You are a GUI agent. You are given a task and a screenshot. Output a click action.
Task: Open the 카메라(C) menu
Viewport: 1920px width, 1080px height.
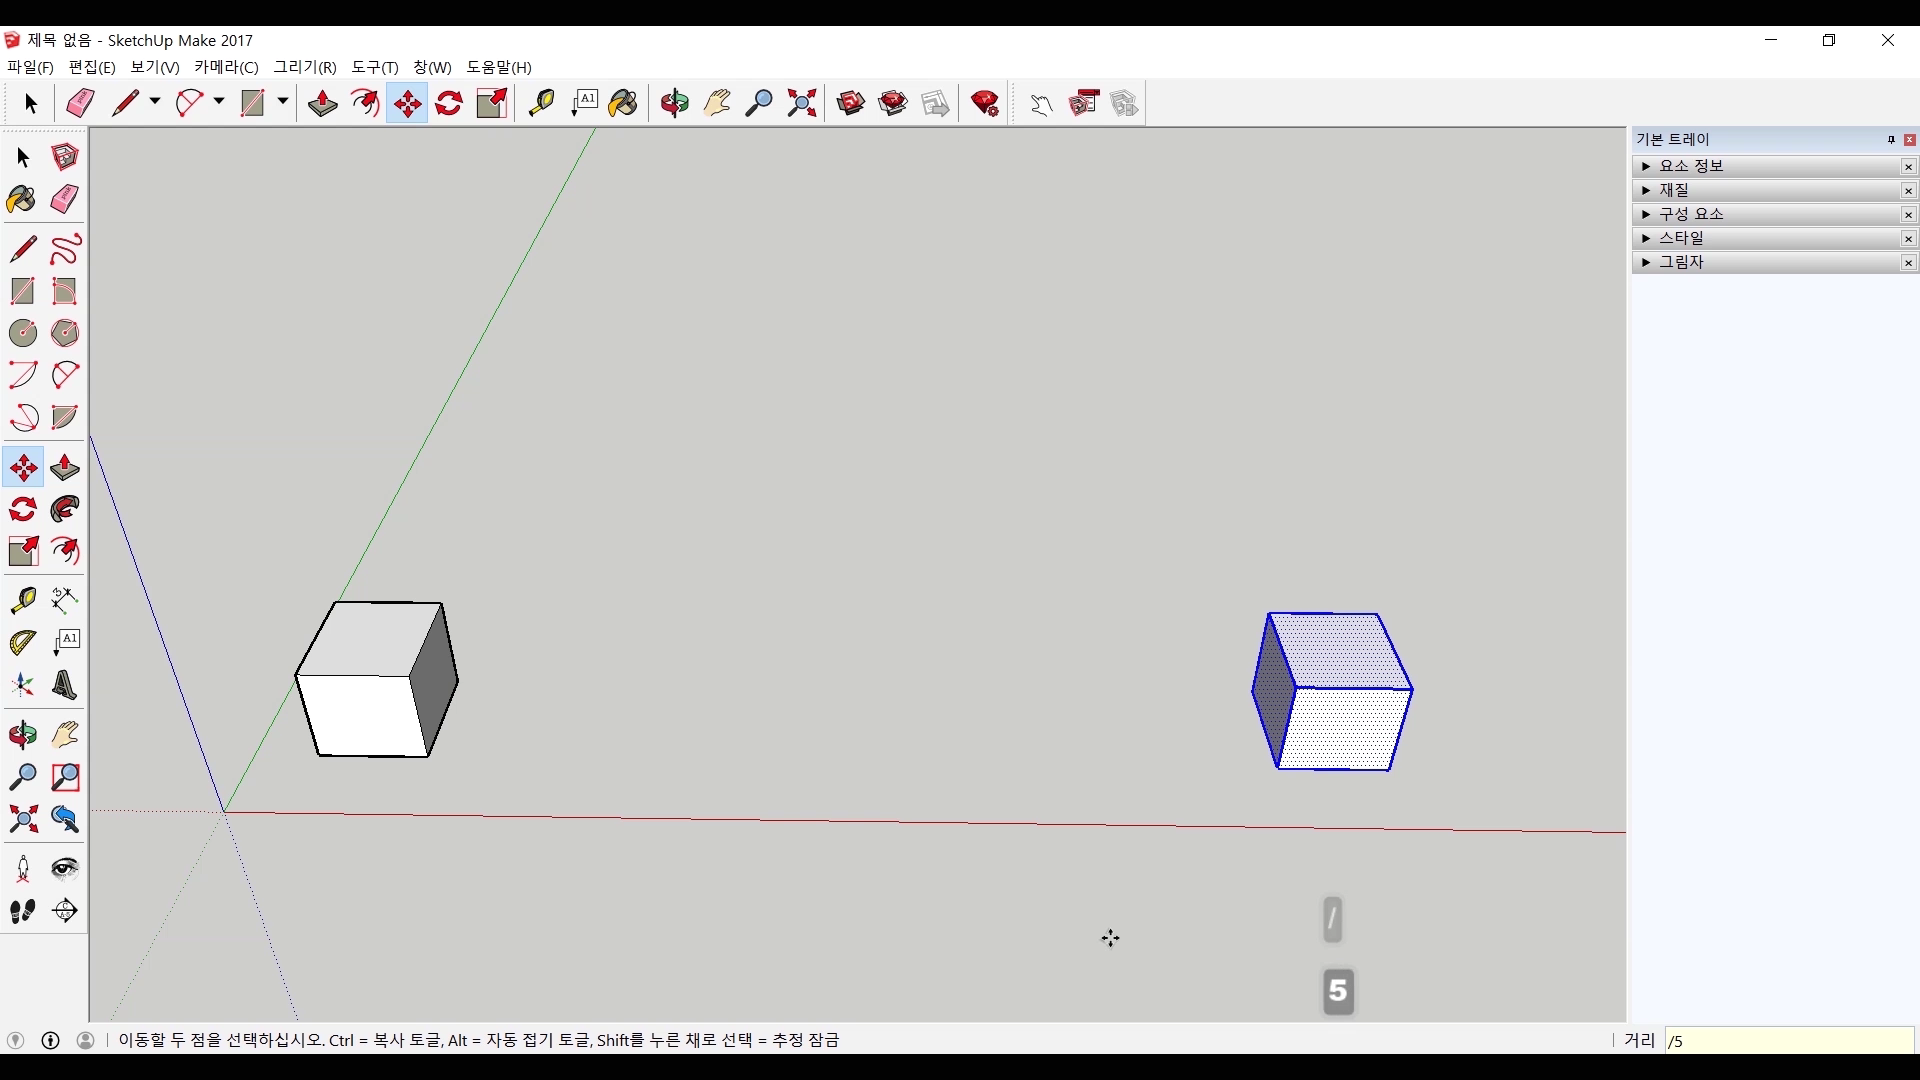tap(226, 67)
